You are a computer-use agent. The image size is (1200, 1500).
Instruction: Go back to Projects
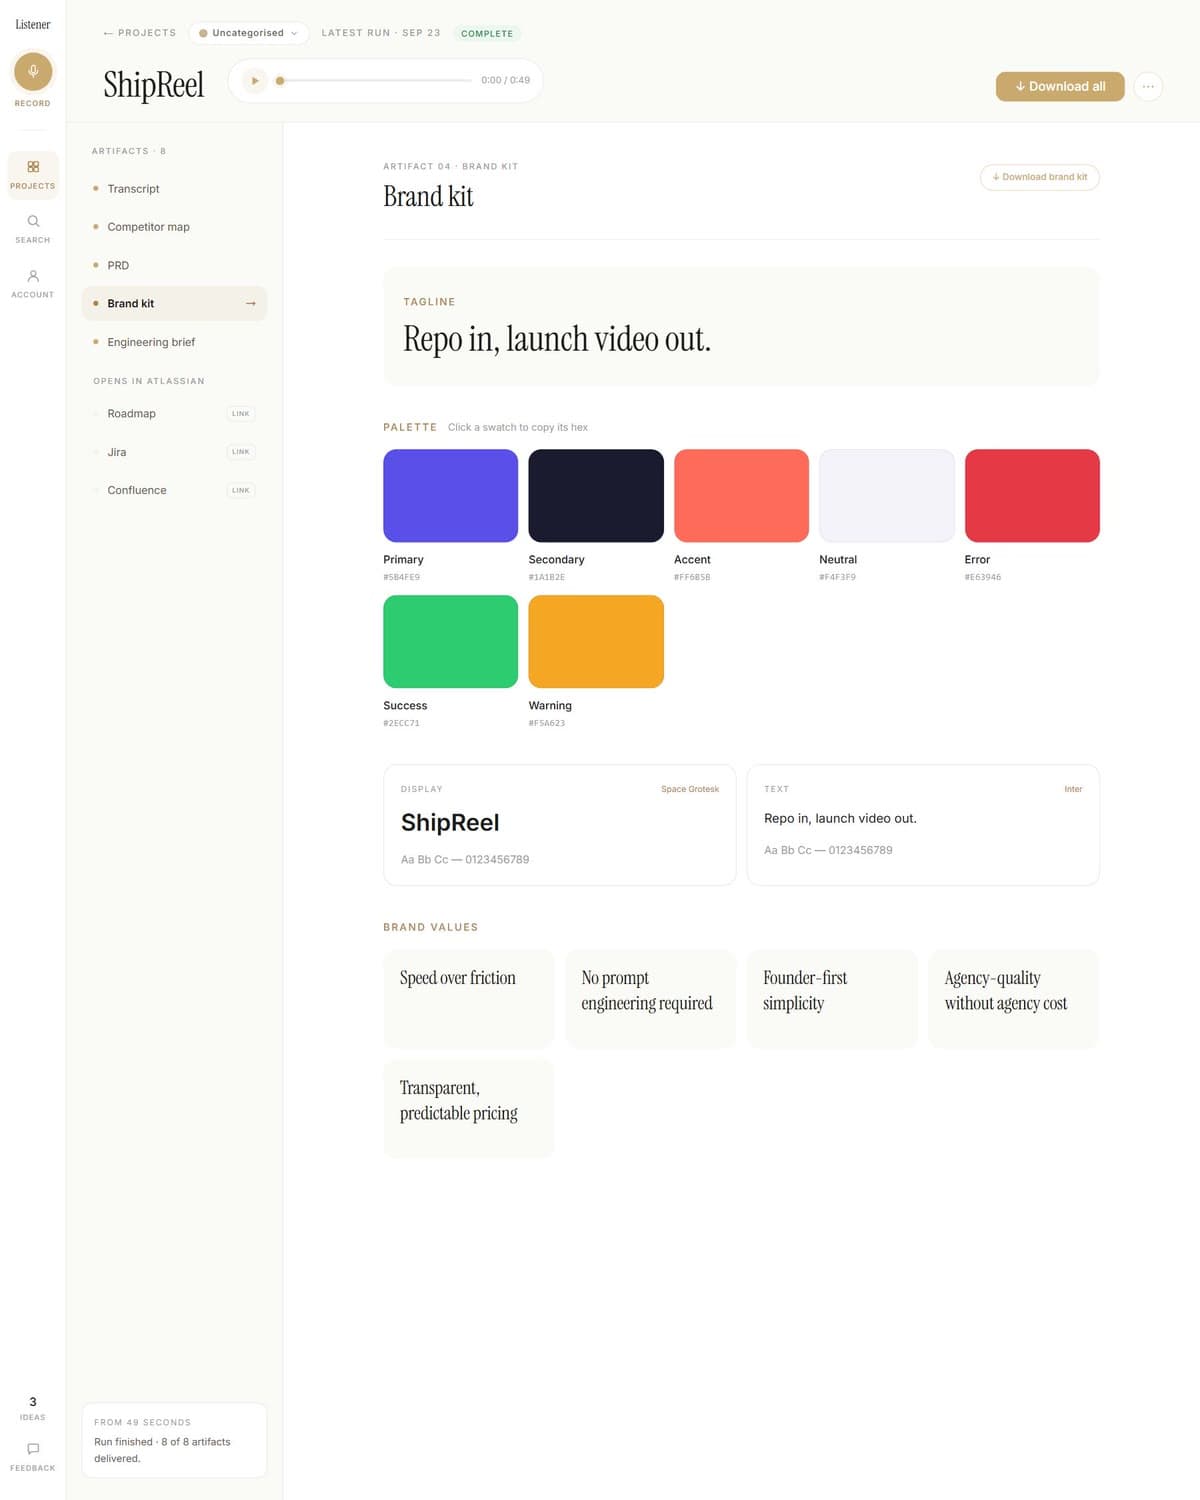coord(139,33)
